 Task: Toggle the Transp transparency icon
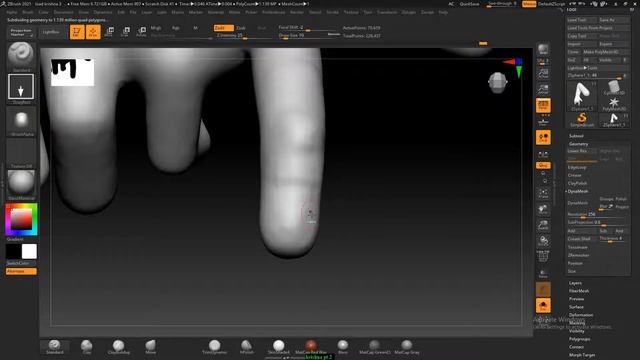[543, 273]
